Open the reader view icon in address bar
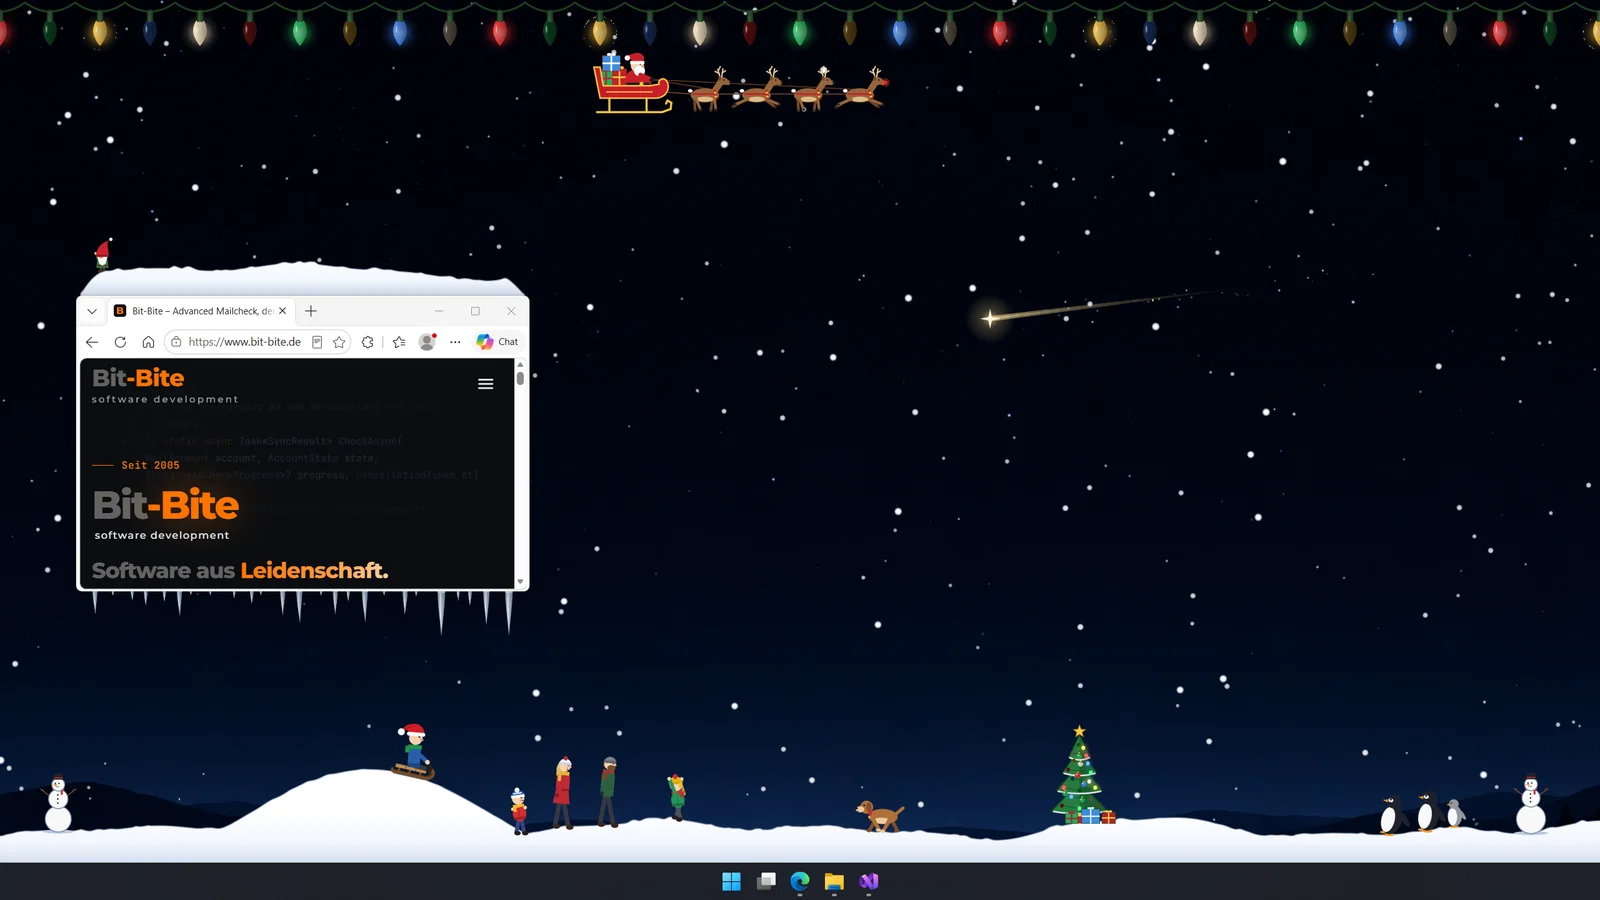This screenshot has height=900, width=1600. [x=317, y=342]
